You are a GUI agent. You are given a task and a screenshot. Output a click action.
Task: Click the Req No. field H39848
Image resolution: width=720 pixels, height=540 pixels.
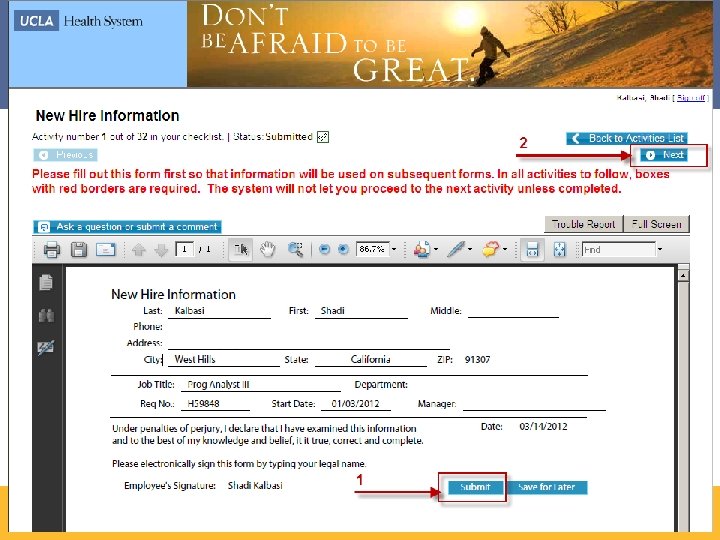coord(215,404)
